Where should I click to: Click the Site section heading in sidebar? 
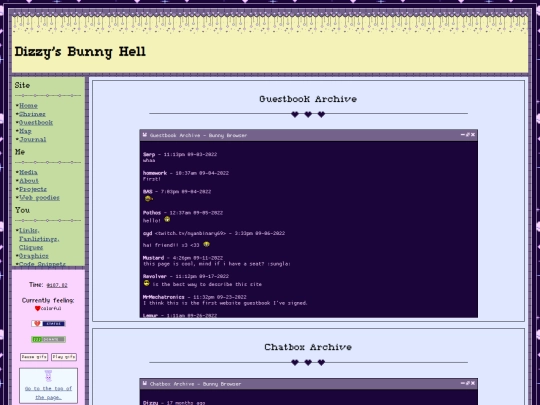pyautogui.click(x=22, y=85)
